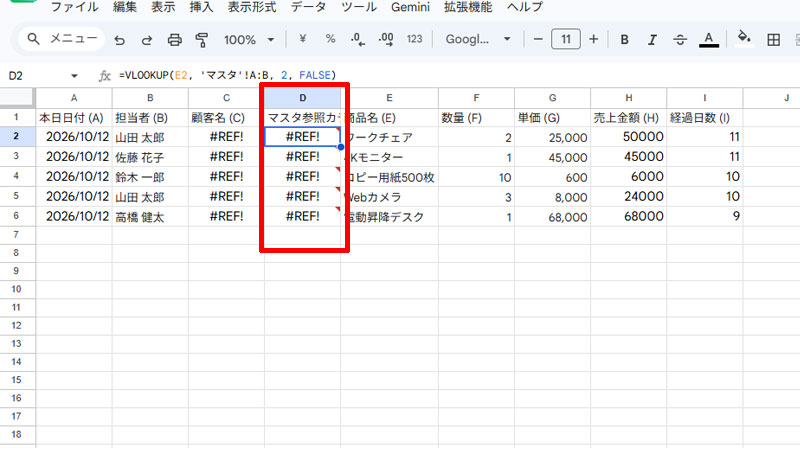Open the ツール menu

tap(359, 7)
